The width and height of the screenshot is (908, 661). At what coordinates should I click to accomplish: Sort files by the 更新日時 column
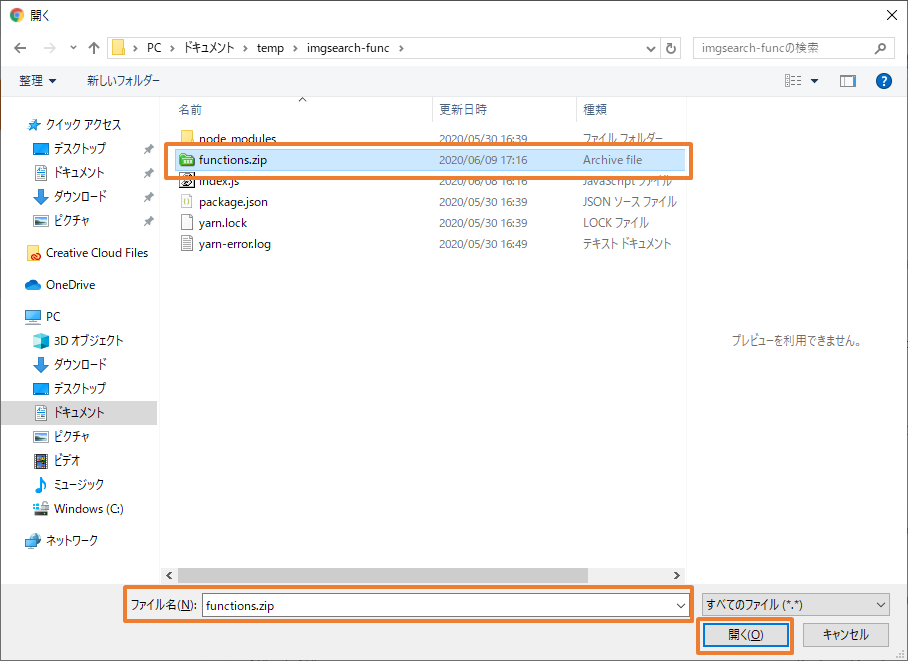tap(463, 109)
